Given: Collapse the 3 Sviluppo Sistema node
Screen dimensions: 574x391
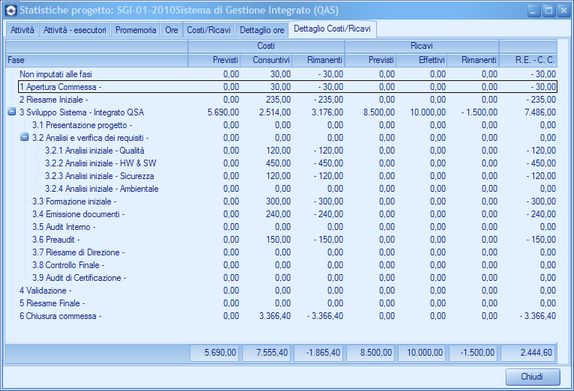Looking at the screenshot, I should 12,111.
